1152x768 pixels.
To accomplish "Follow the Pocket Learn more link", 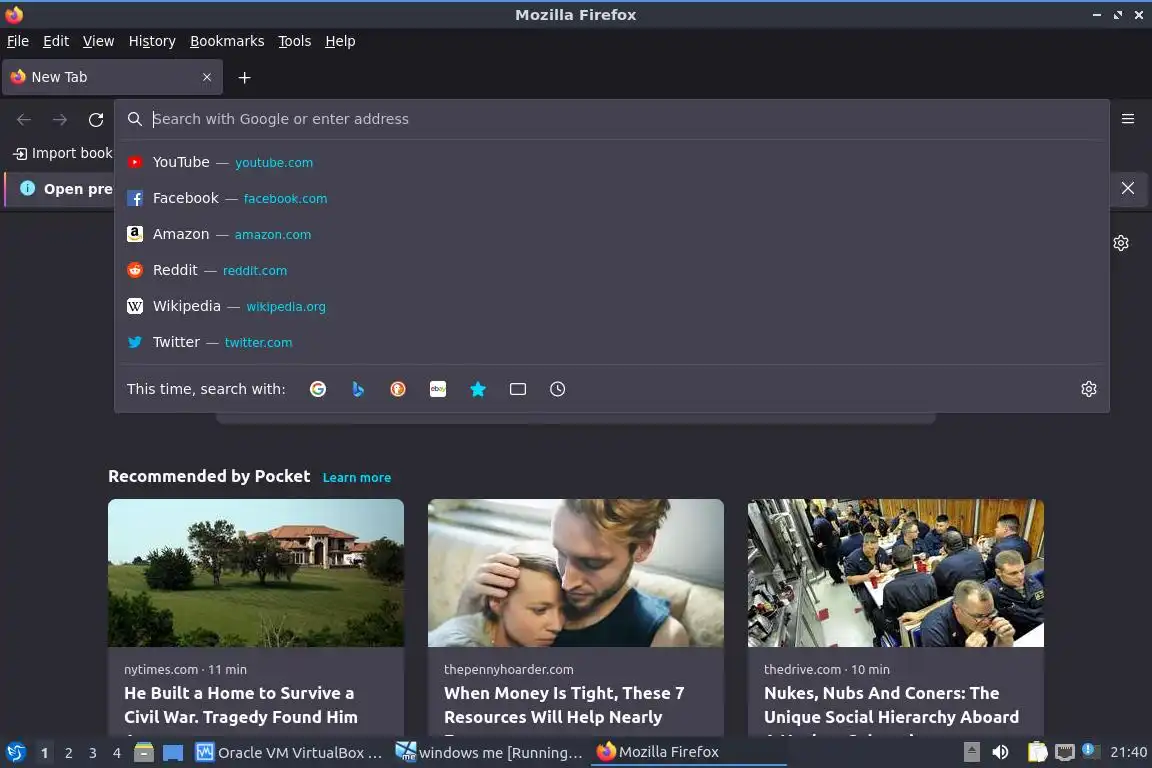I will [x=356, y=478].
